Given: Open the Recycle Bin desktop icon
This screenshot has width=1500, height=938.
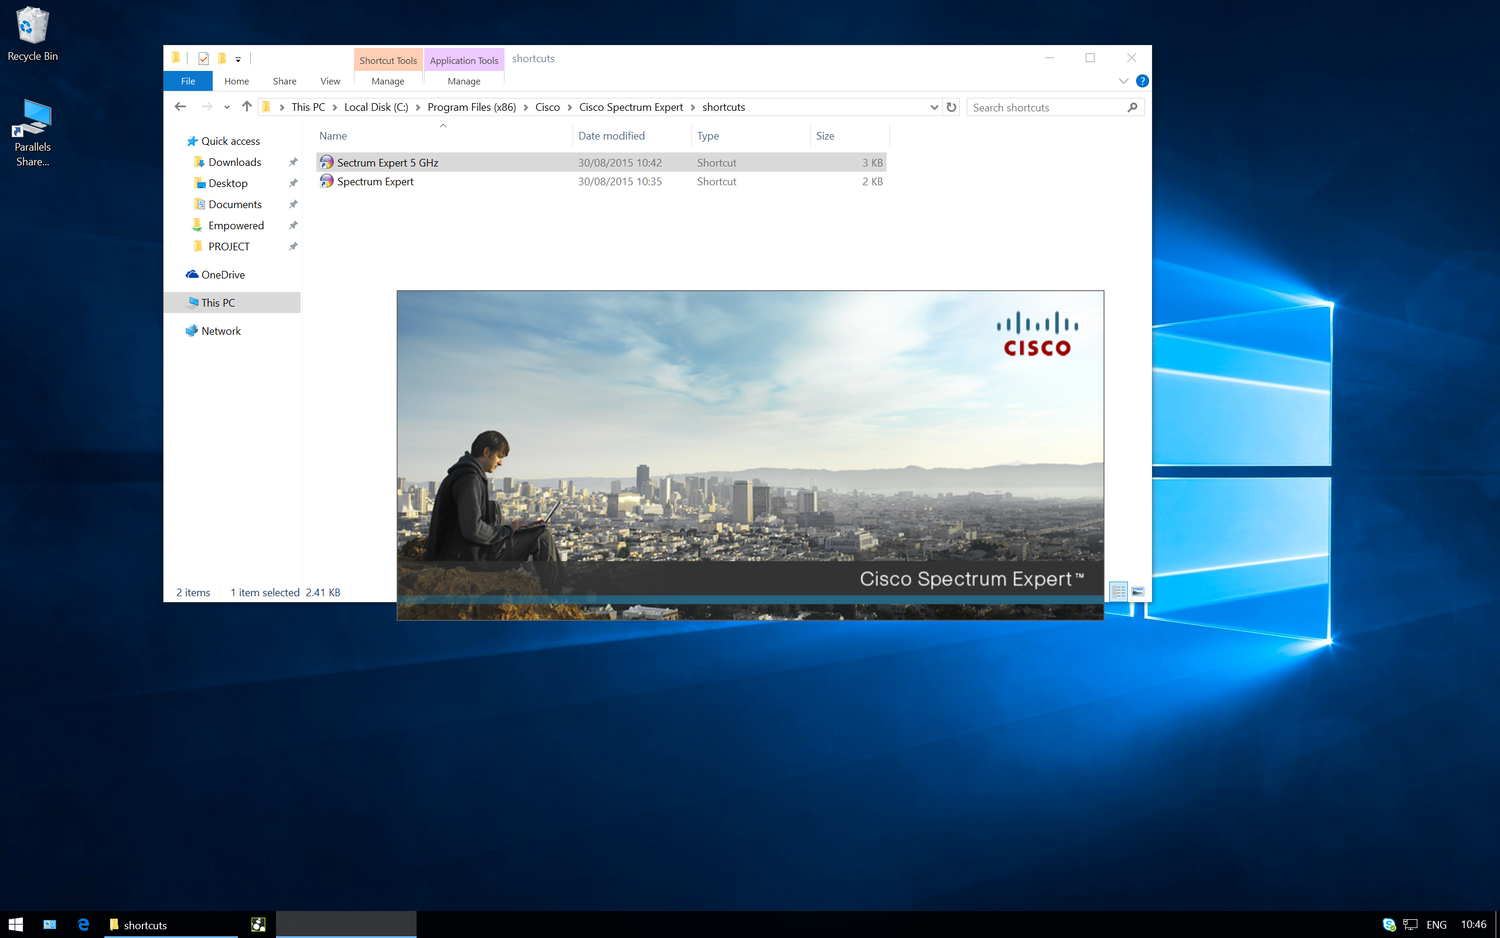Looking at the screenshot, I should (32, 35).
